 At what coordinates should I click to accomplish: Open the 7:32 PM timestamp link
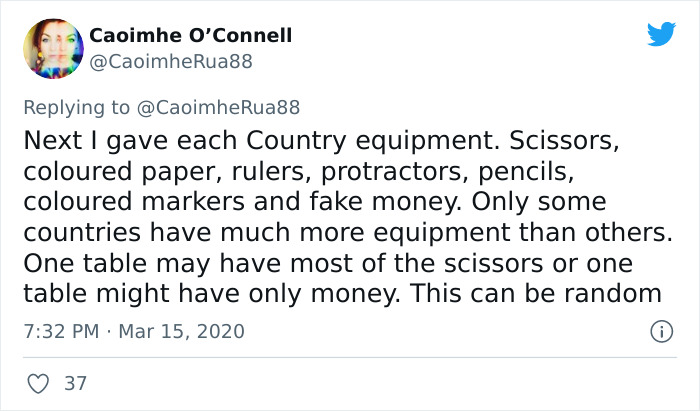click(61, 332)
